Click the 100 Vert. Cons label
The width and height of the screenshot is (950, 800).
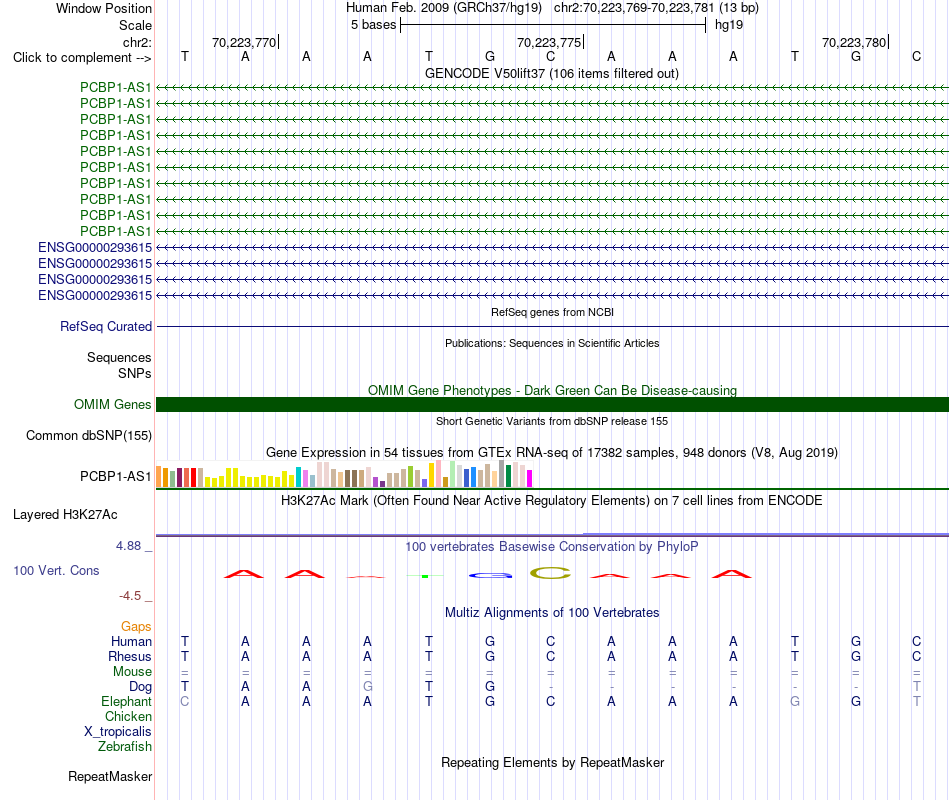[56, 570]
